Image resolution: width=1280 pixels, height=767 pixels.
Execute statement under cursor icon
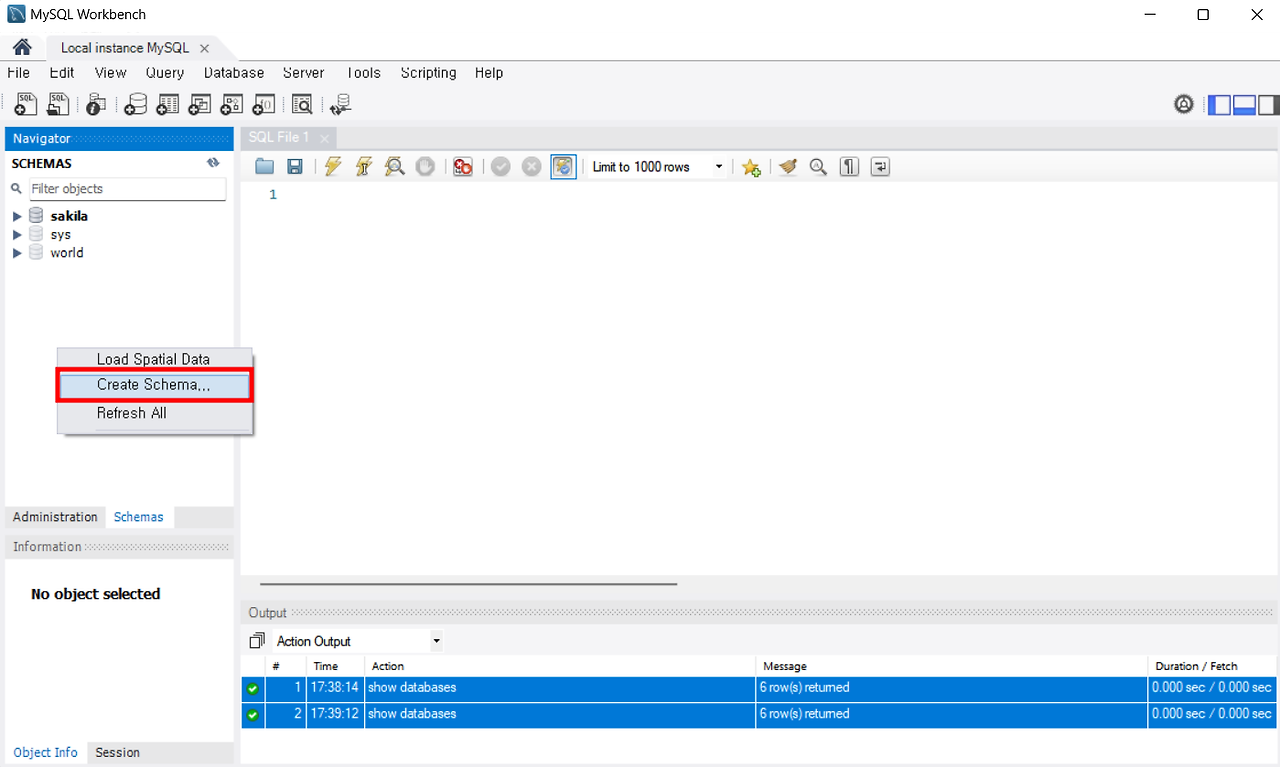tap(364, 167)
